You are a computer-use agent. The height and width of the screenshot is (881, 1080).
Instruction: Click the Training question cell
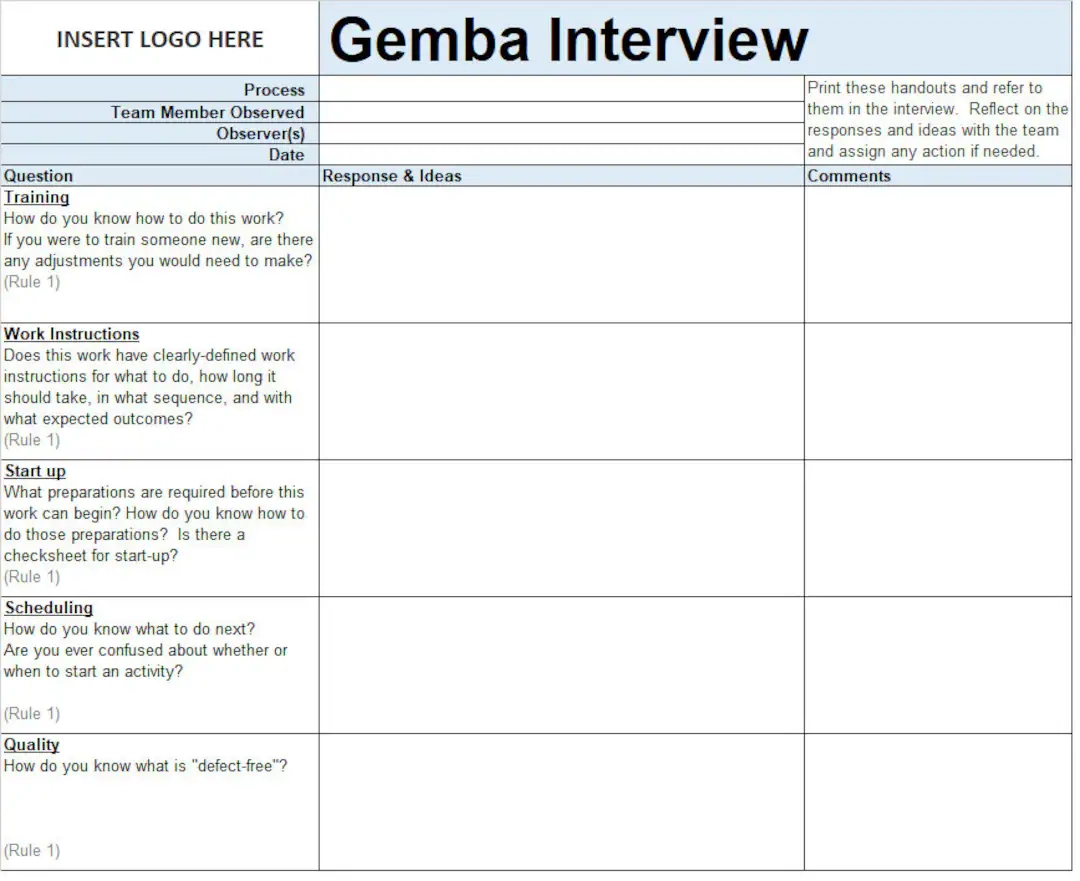[160, 254]
